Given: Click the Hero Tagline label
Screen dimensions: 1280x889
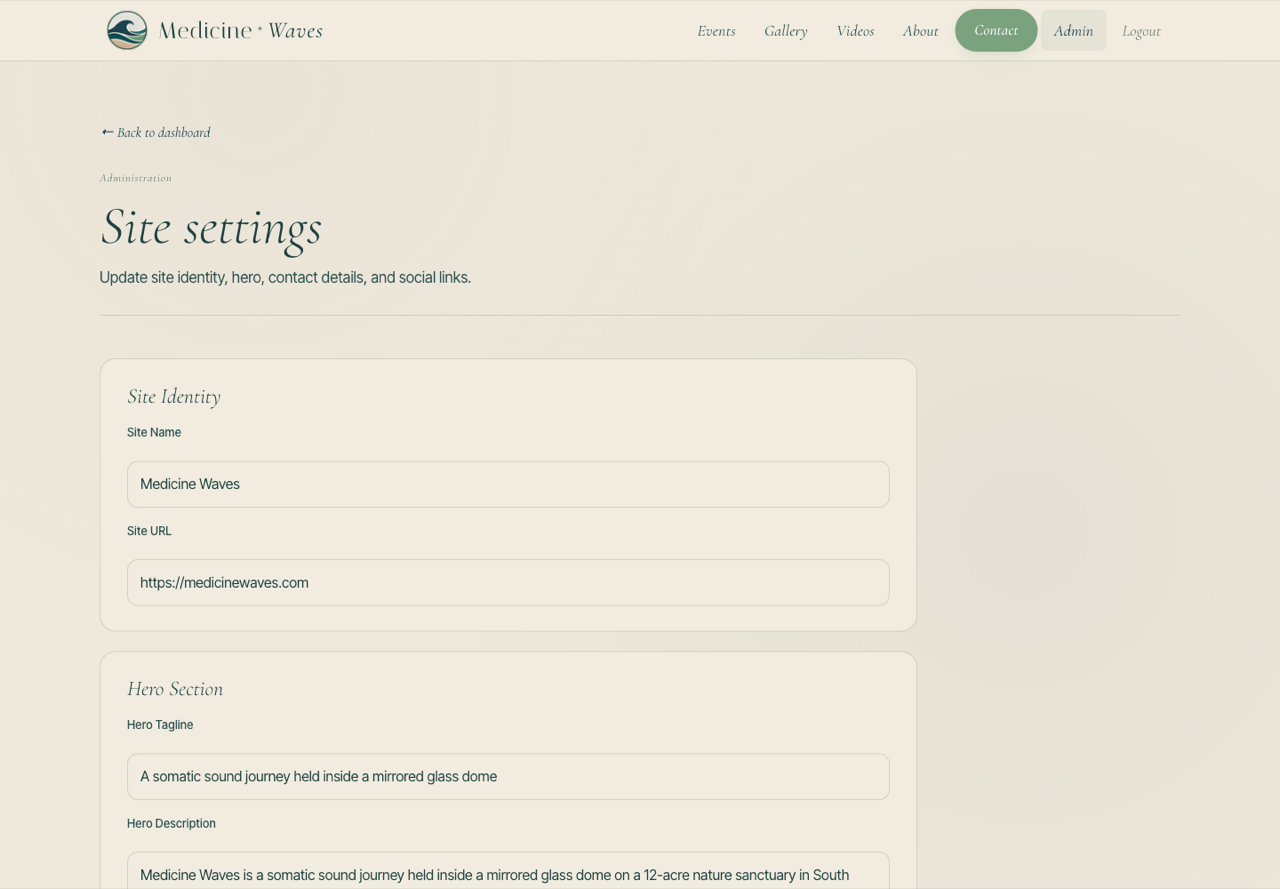Looking at the screenshot, I should tap(160, 725).
